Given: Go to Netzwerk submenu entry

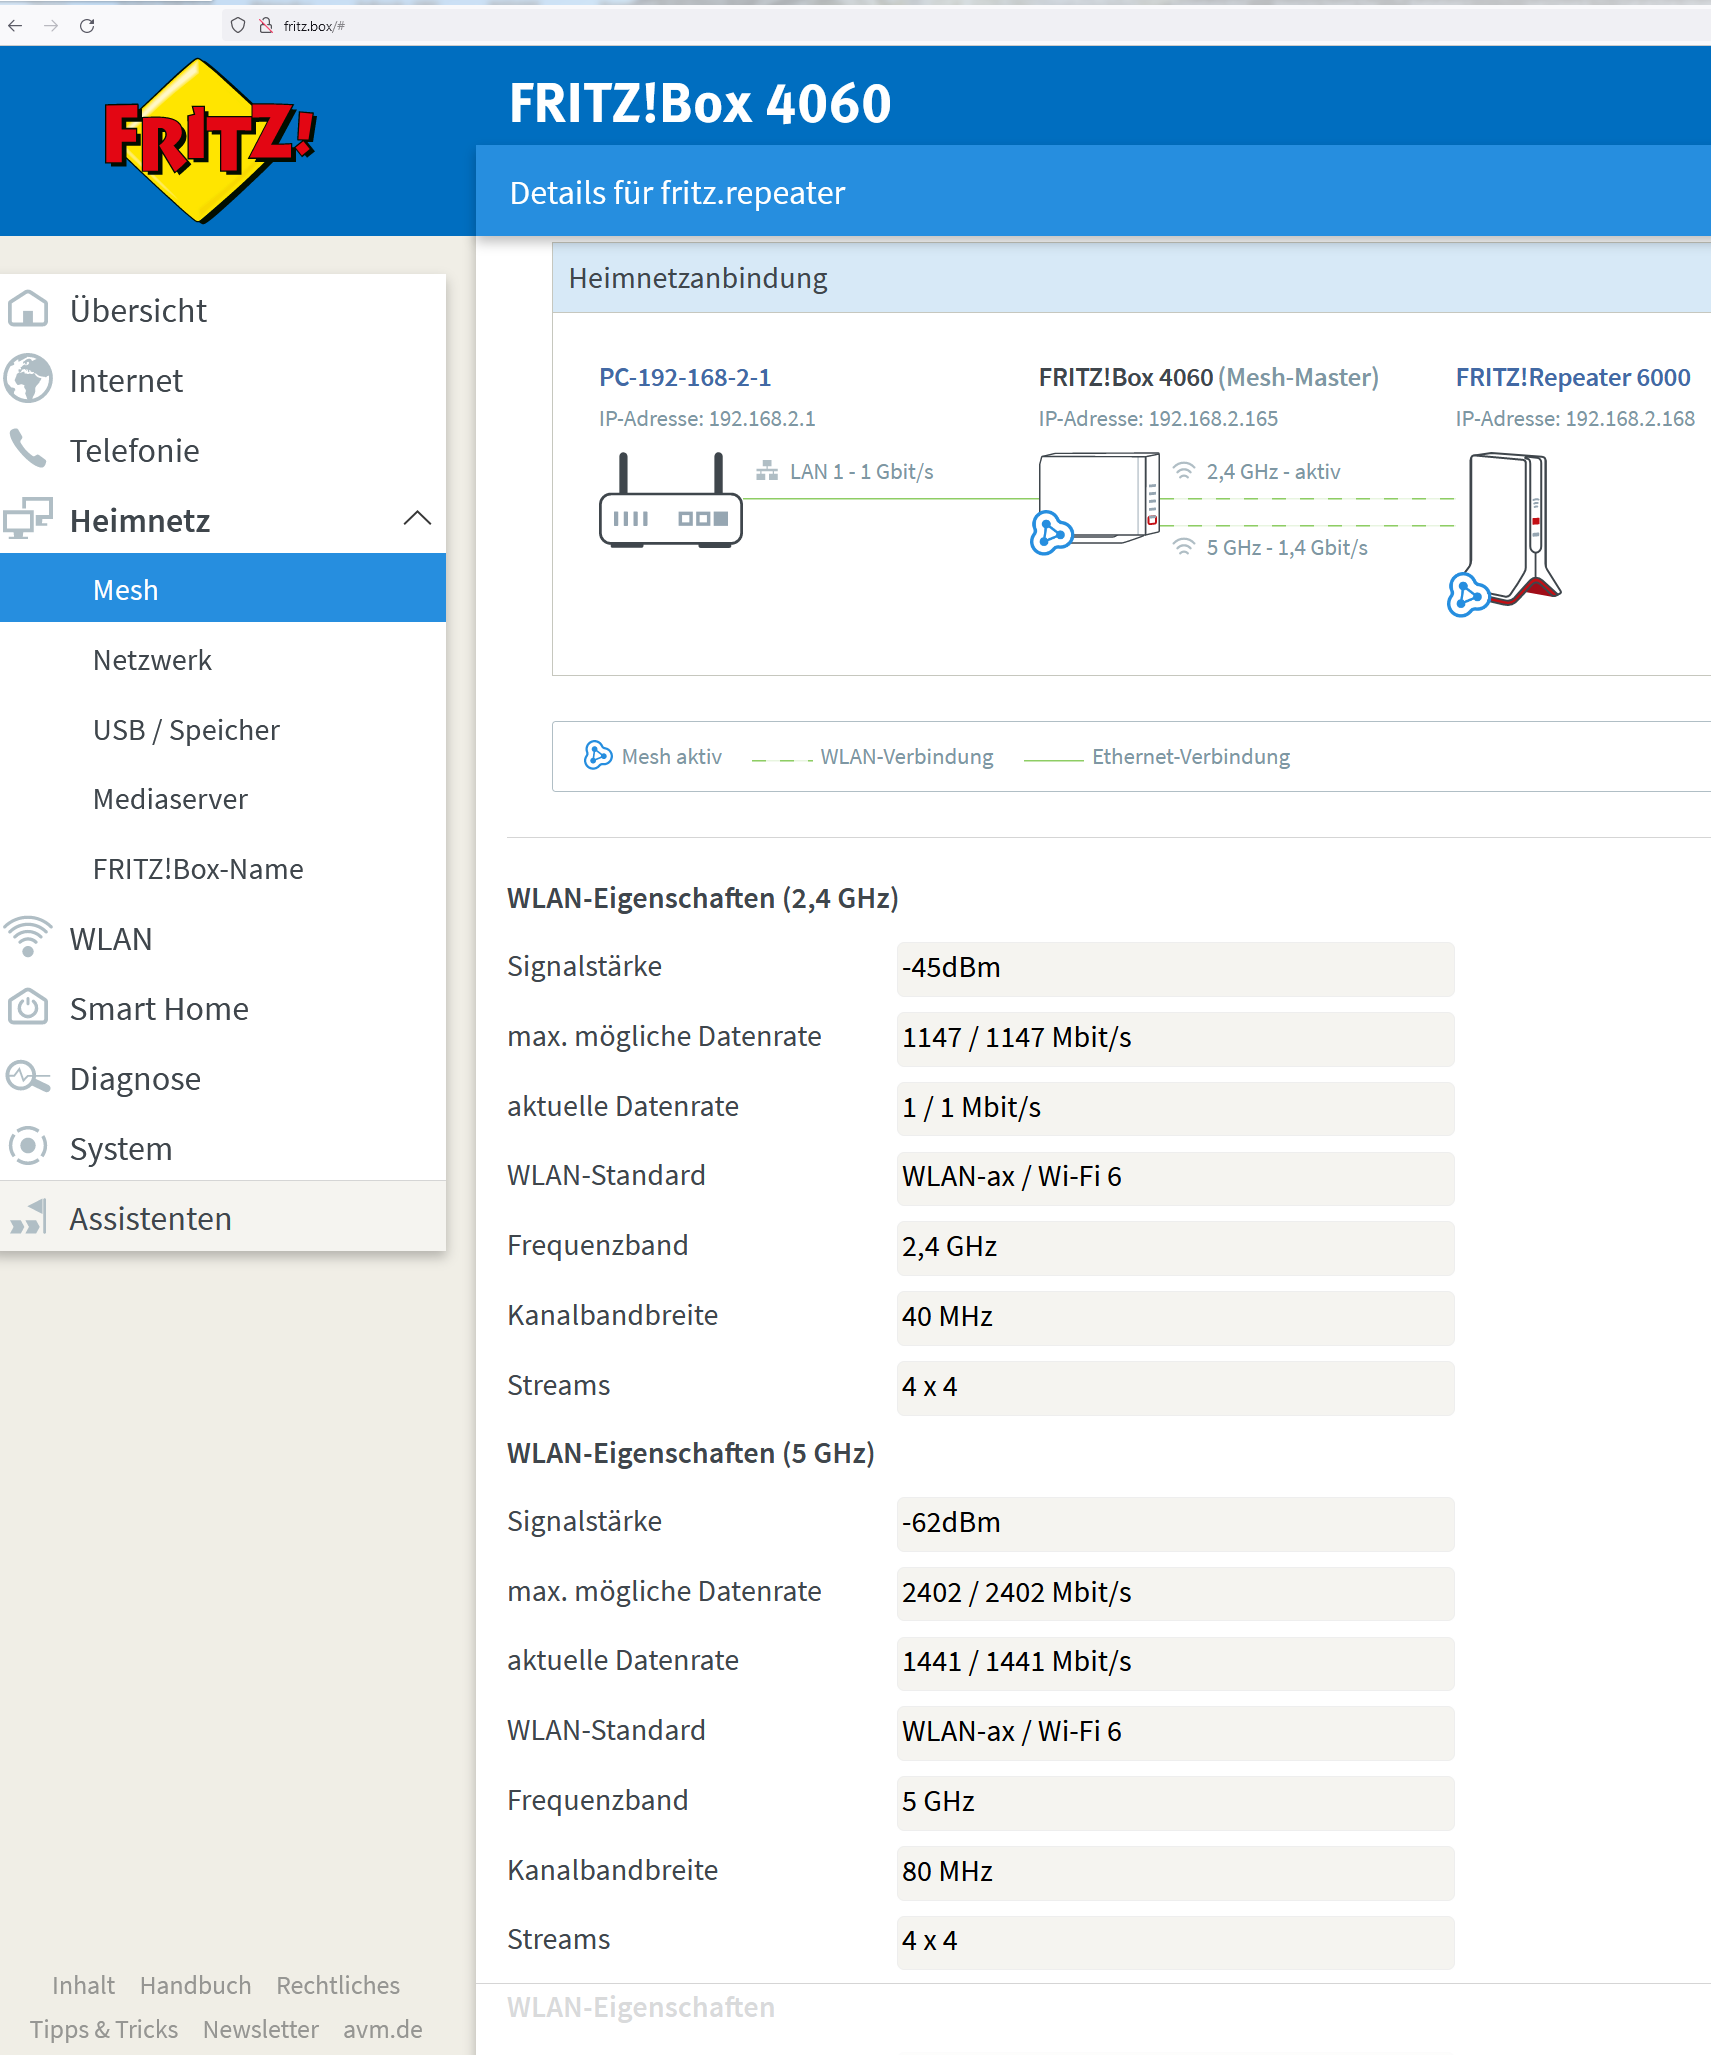Looking at the screenshot, I should (223, 659).
